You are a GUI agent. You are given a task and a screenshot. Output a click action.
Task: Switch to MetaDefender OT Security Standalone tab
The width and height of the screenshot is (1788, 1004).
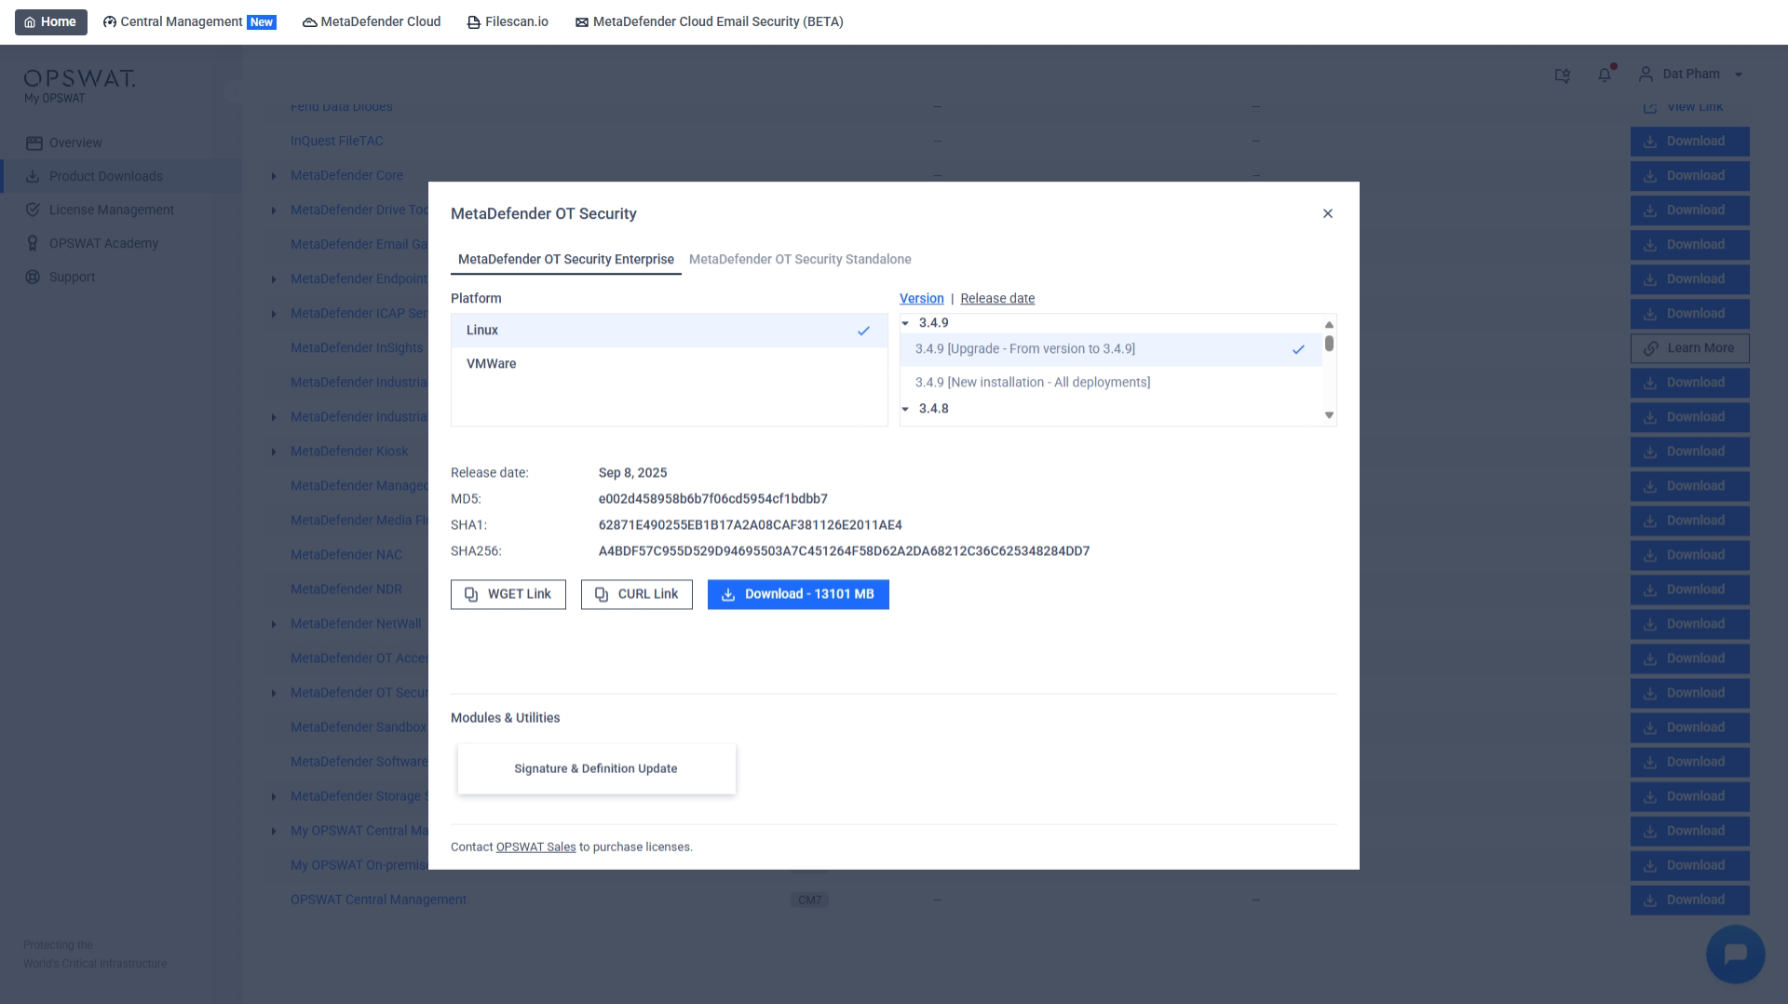point(799,259)
